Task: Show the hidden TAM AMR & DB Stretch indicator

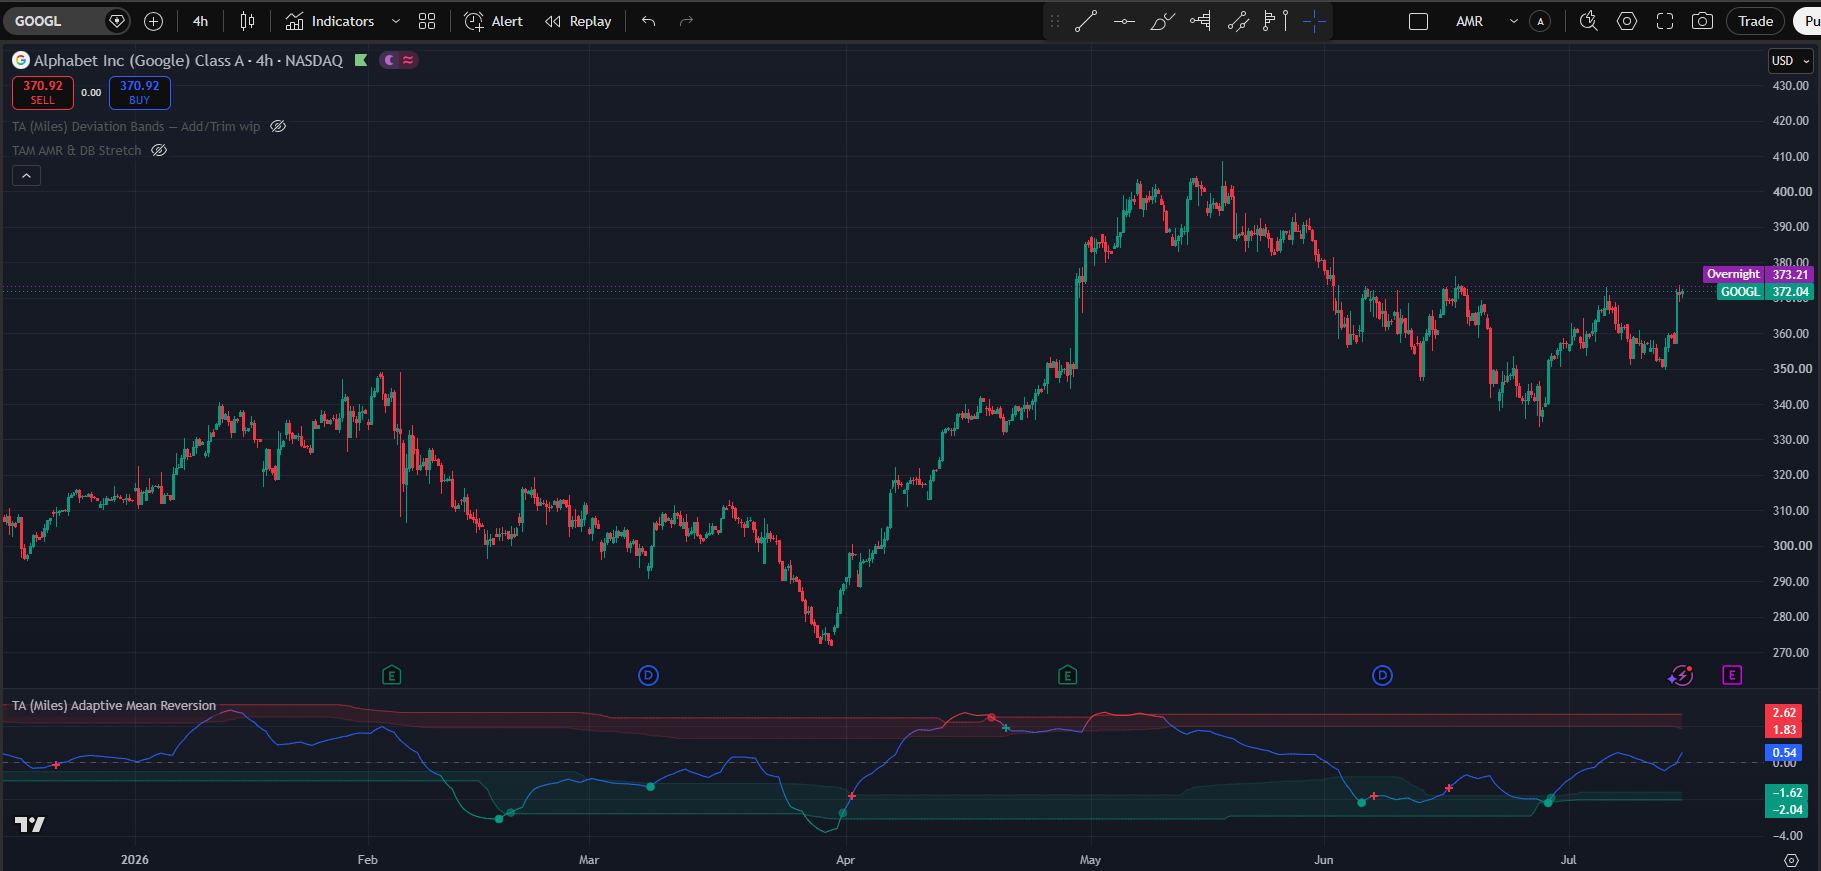Action: pos(159,150)
